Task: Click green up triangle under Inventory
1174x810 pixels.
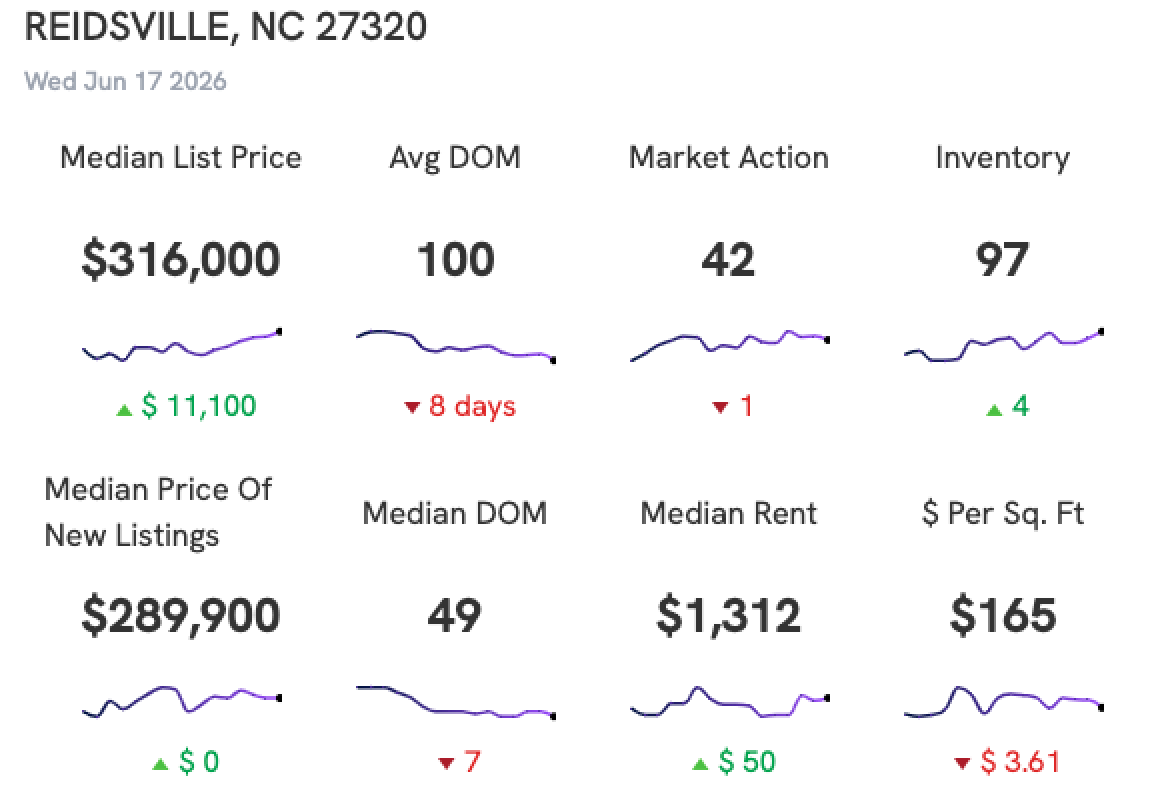Action: click(x=994, y=409)
